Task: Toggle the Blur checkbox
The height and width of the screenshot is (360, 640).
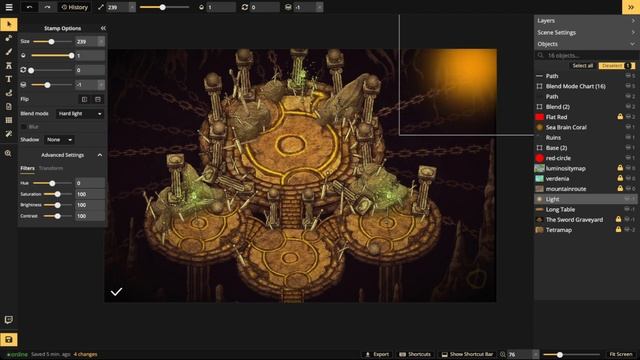Action: point(24,127)
